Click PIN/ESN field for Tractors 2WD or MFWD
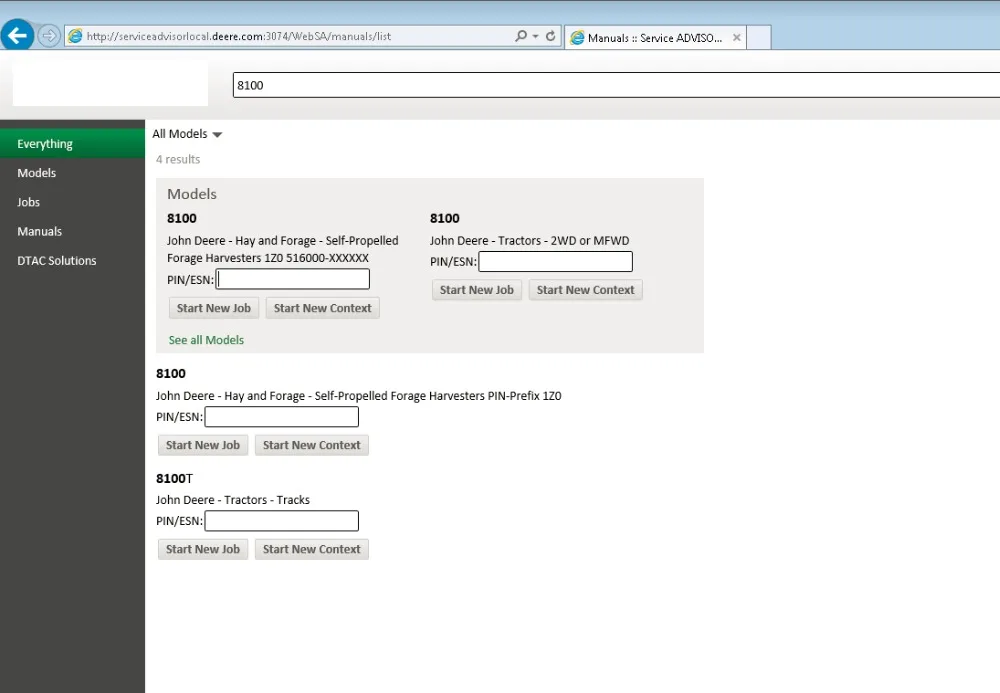The width and height of the screenshot is (1000, 693). point(555,261)
